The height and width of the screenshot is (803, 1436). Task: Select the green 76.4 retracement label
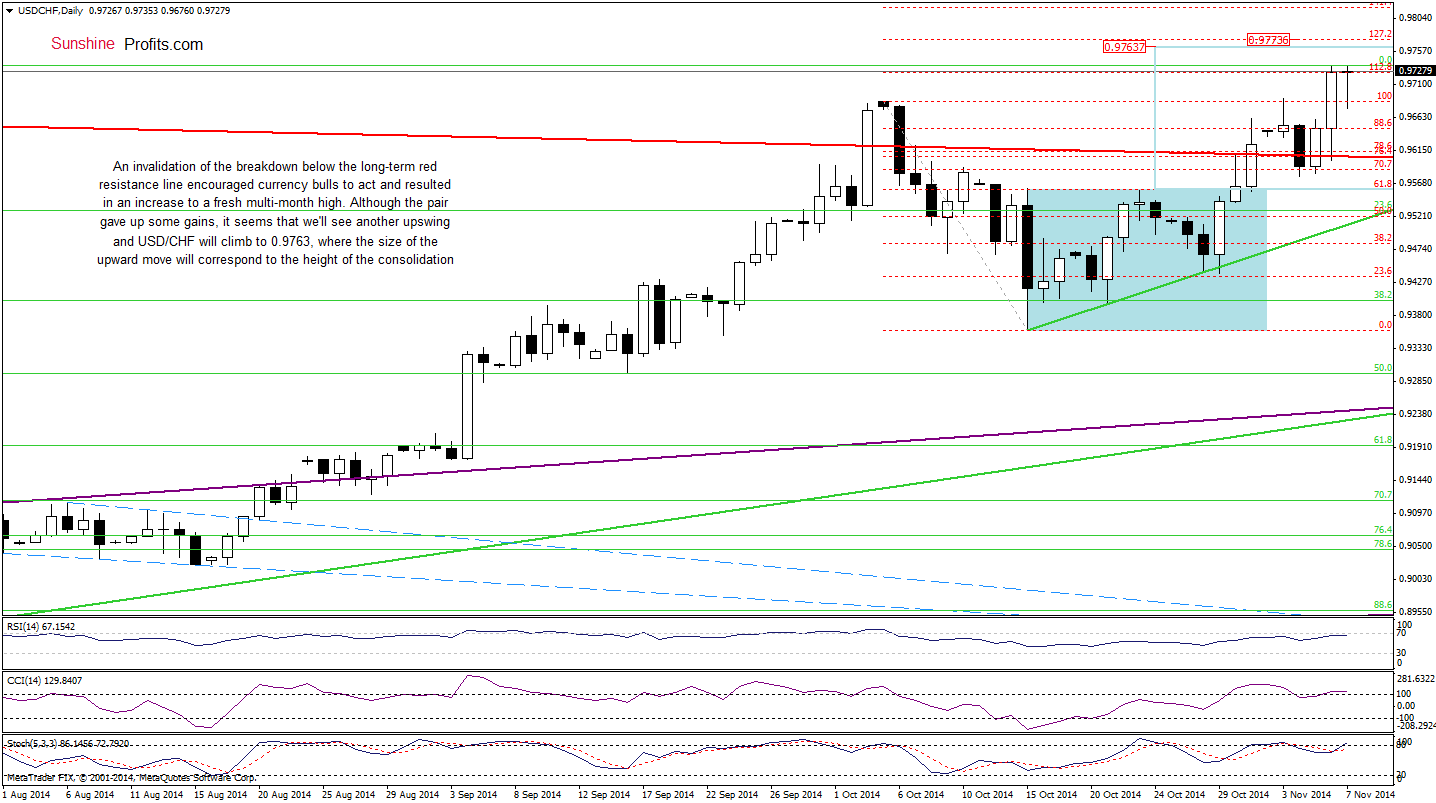(x=1383, y=529)
